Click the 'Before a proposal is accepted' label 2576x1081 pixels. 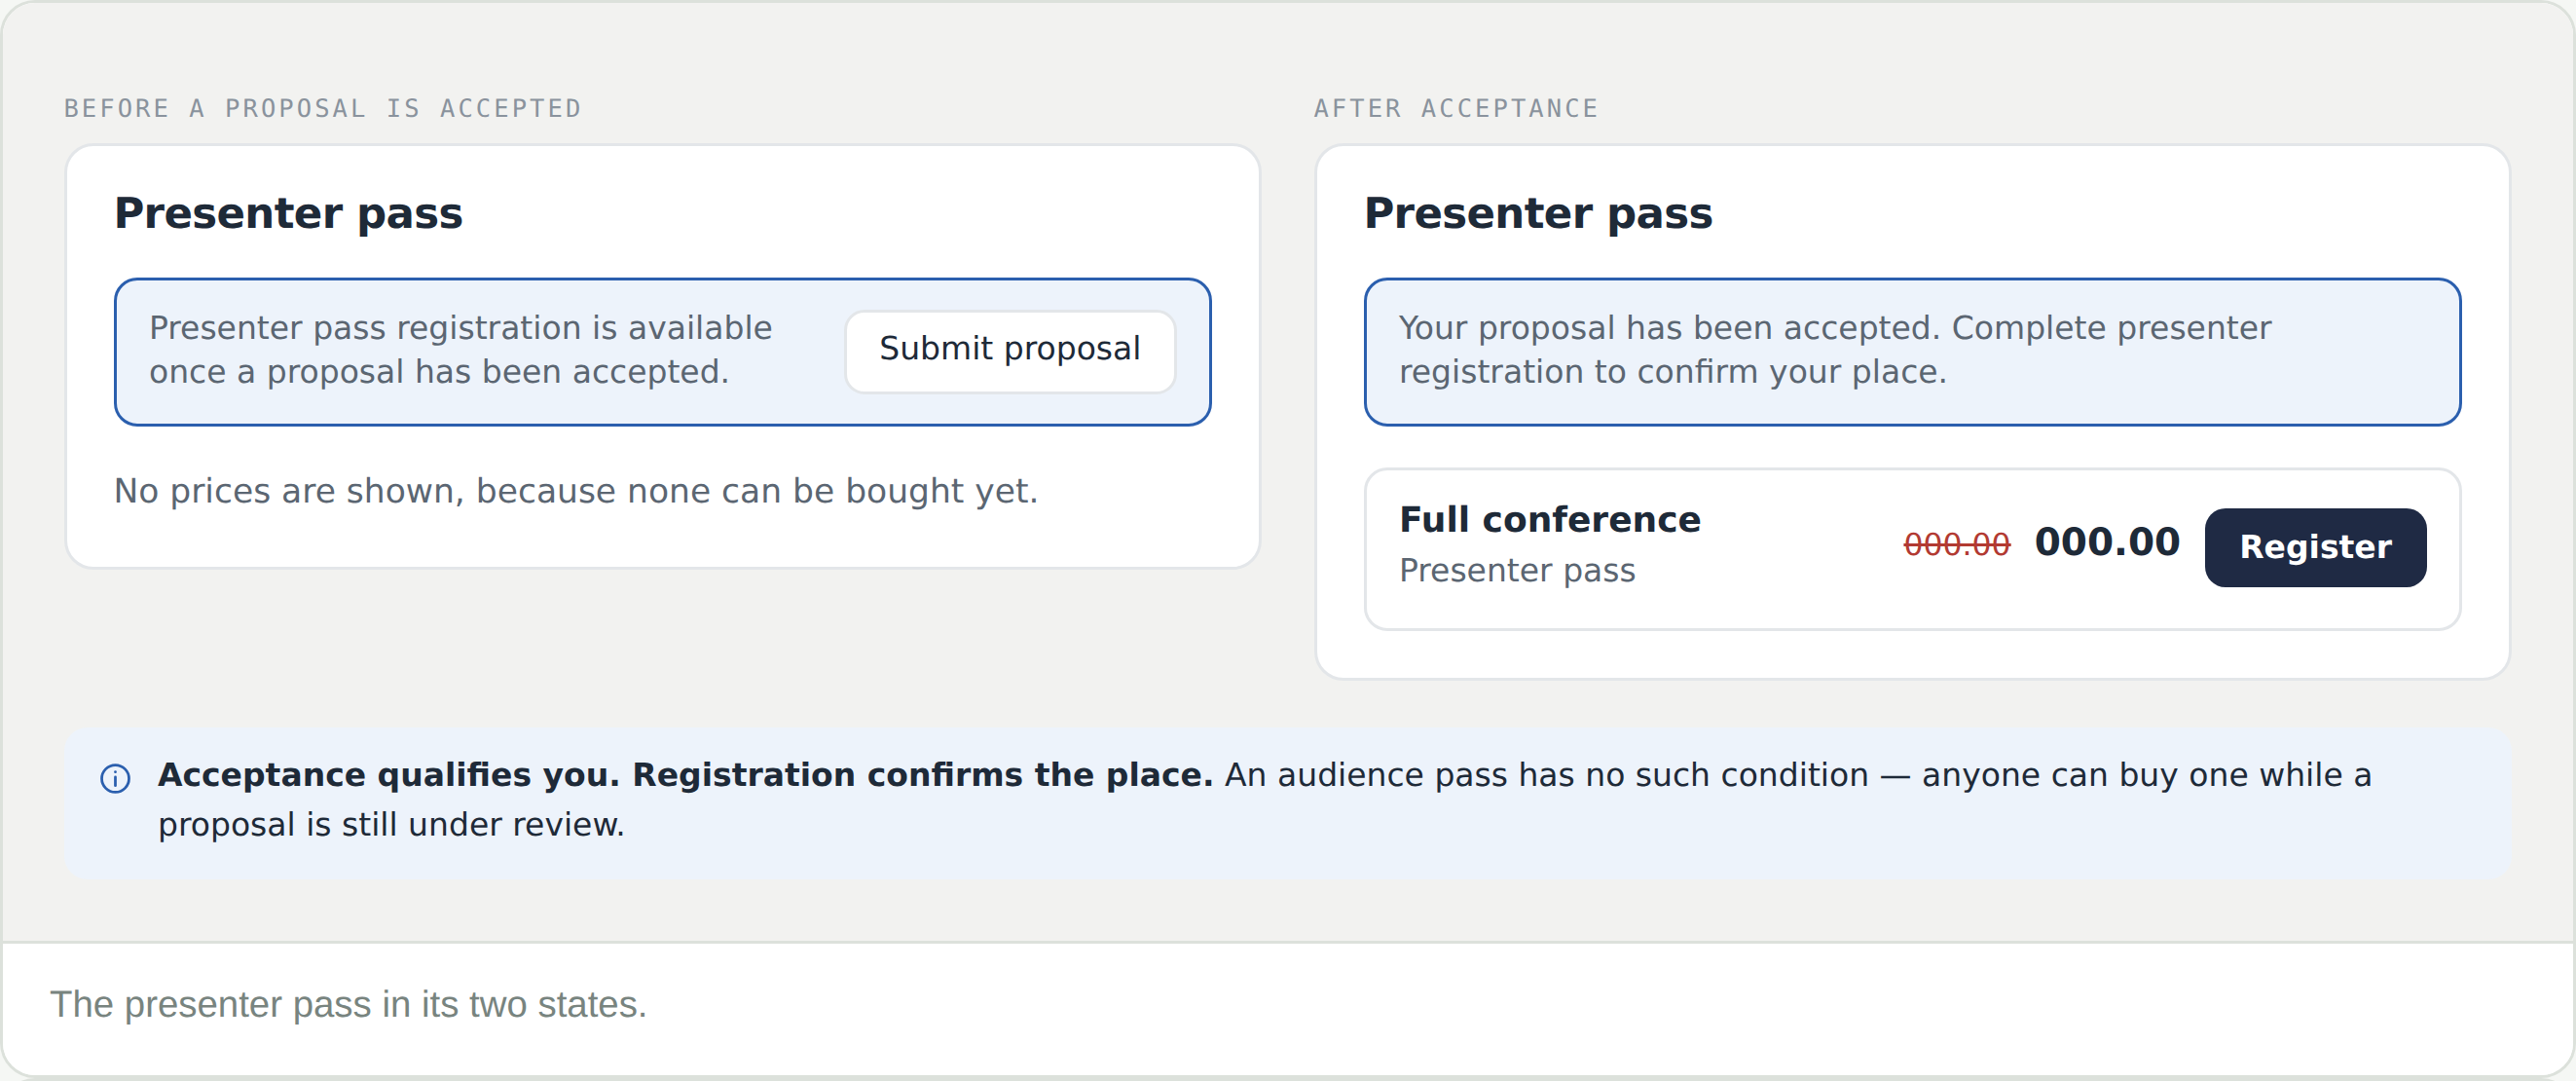point(323,108)
